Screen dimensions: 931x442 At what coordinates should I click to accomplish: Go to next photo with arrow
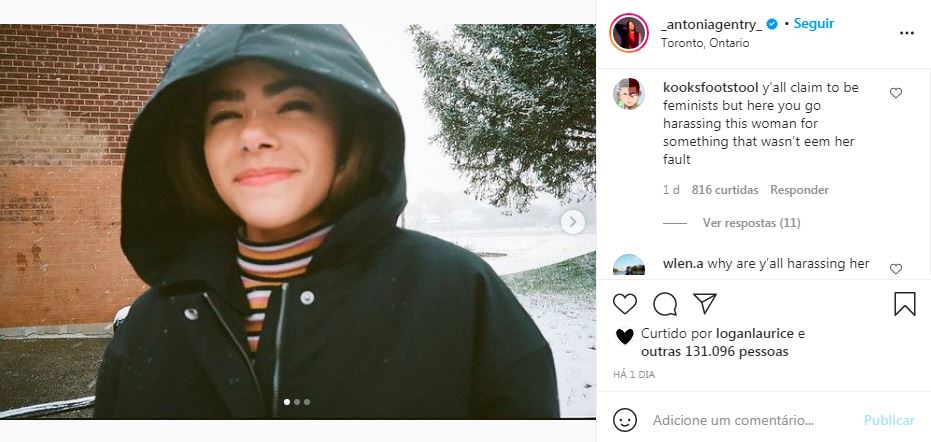(x=573, y=222)
